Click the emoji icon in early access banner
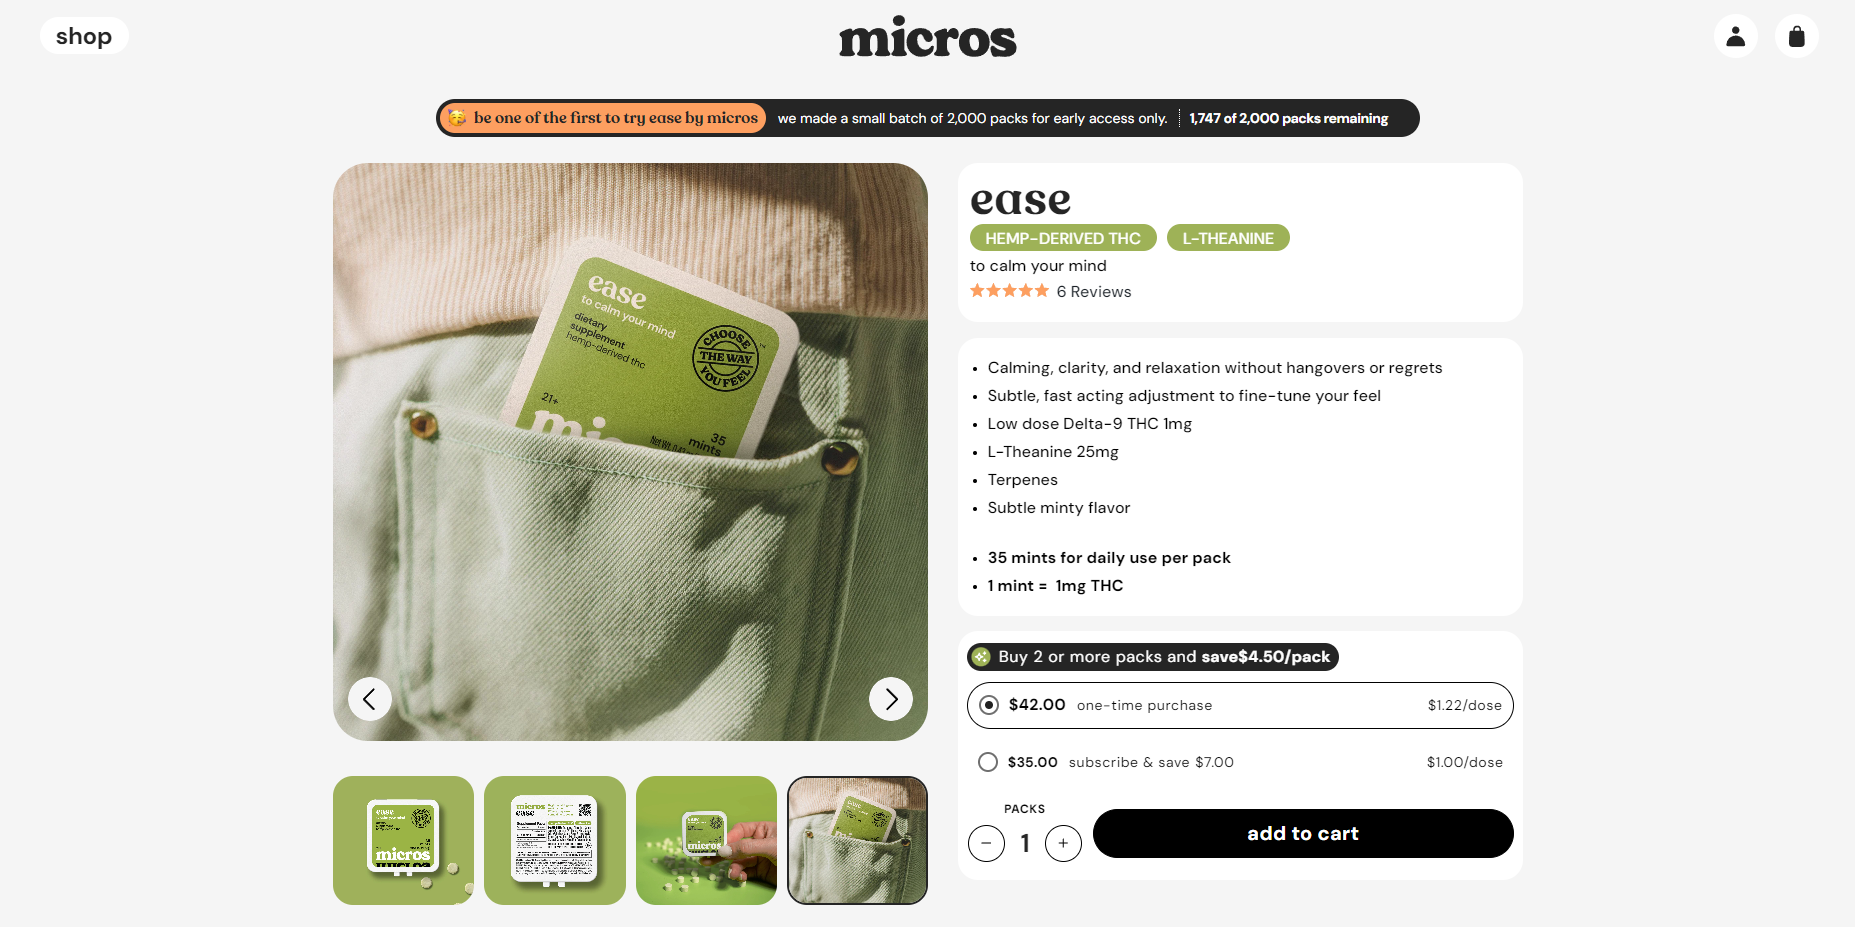This screenshot has width=1855, height=927. pos(457,118)
